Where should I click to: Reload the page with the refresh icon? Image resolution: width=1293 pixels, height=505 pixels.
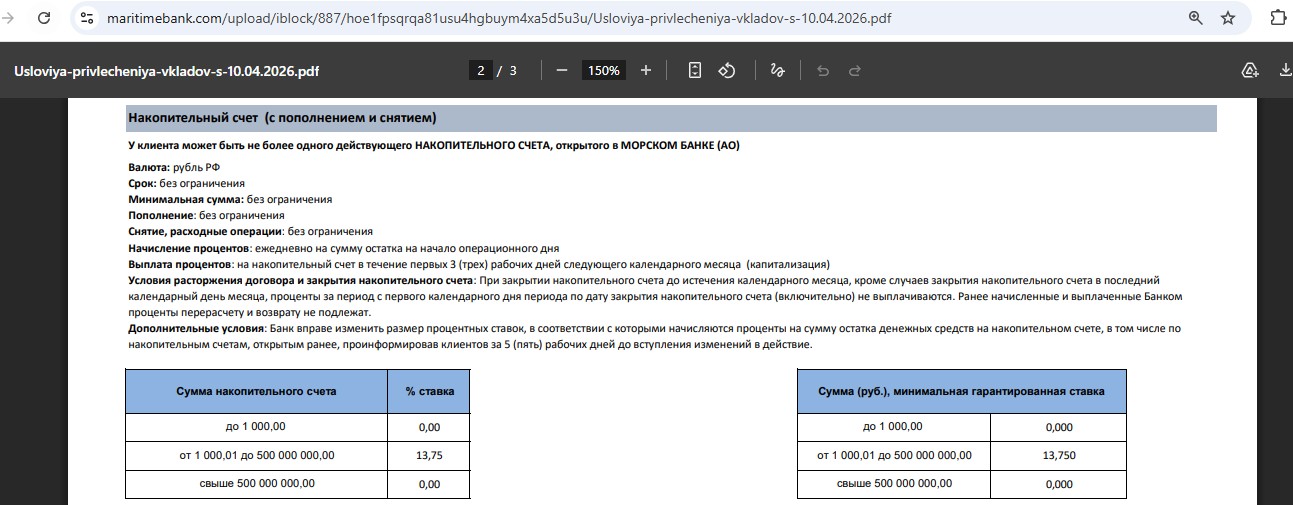[44, 18]
